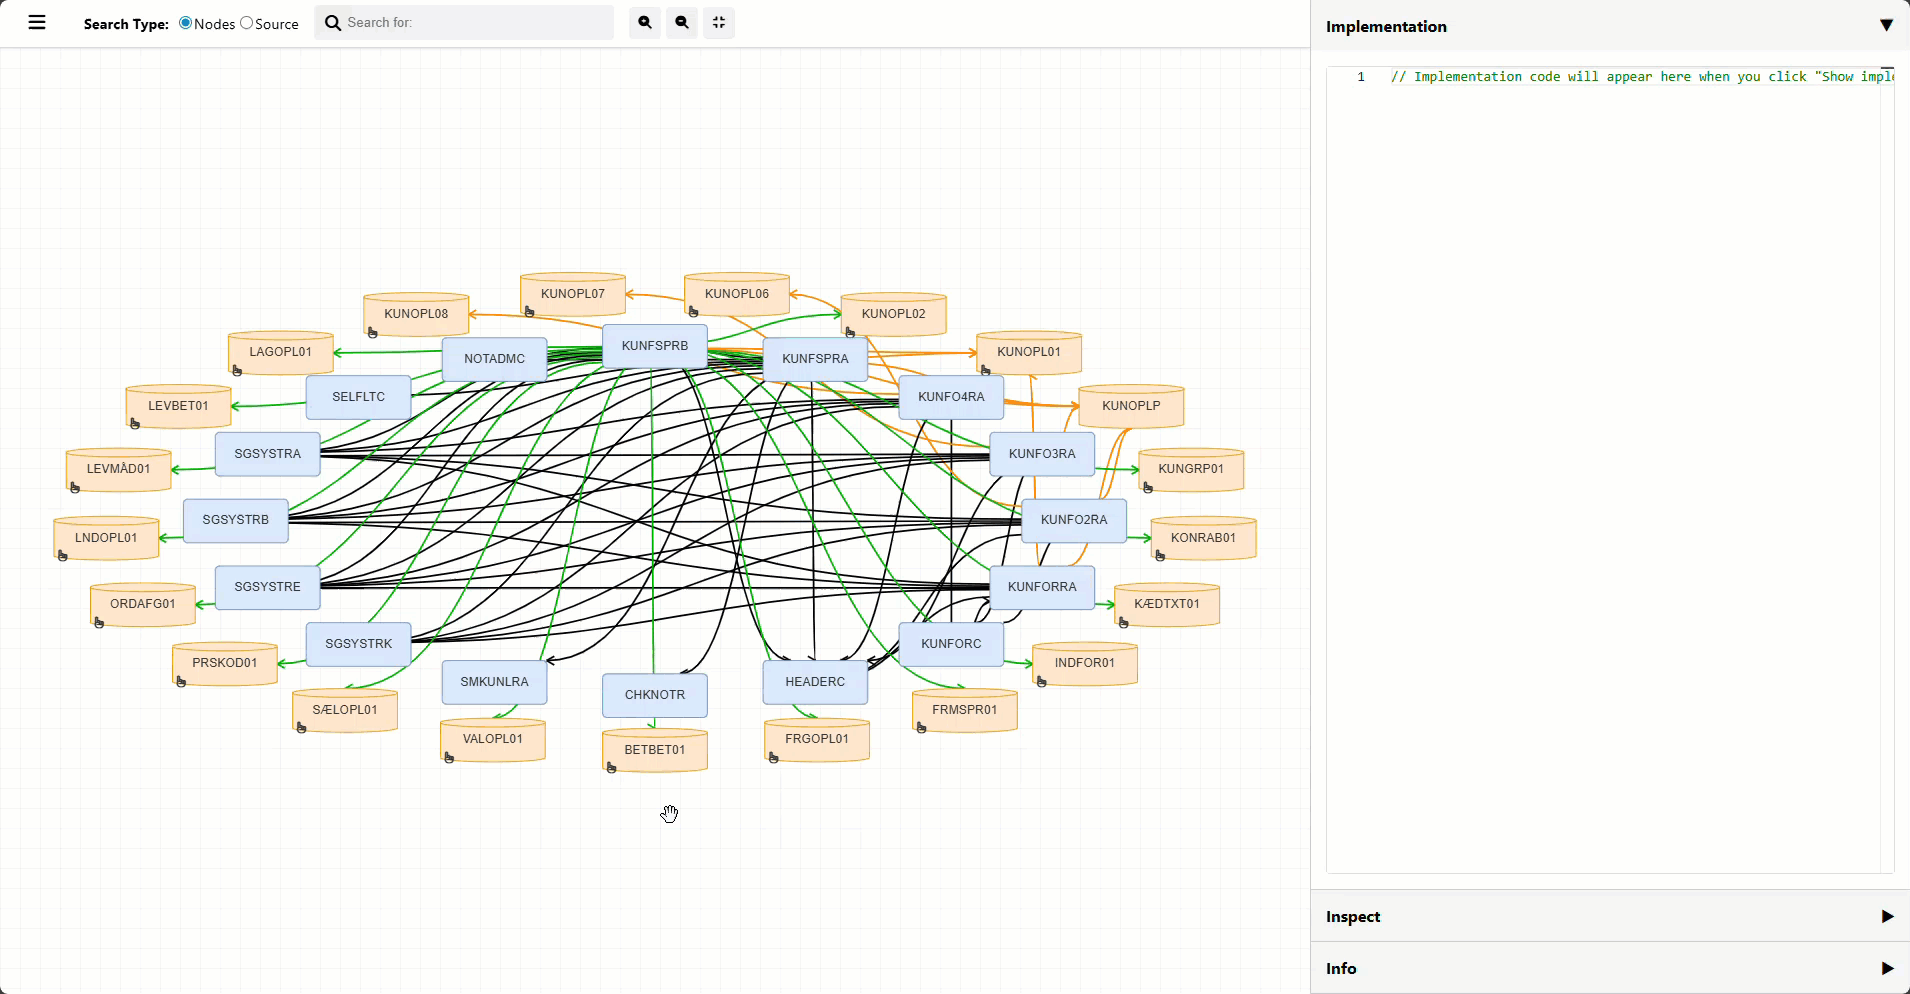Viewport: 1910px width, 994px height.
Task: Select the HEADERC program node
Action: (x=815, y=681)
